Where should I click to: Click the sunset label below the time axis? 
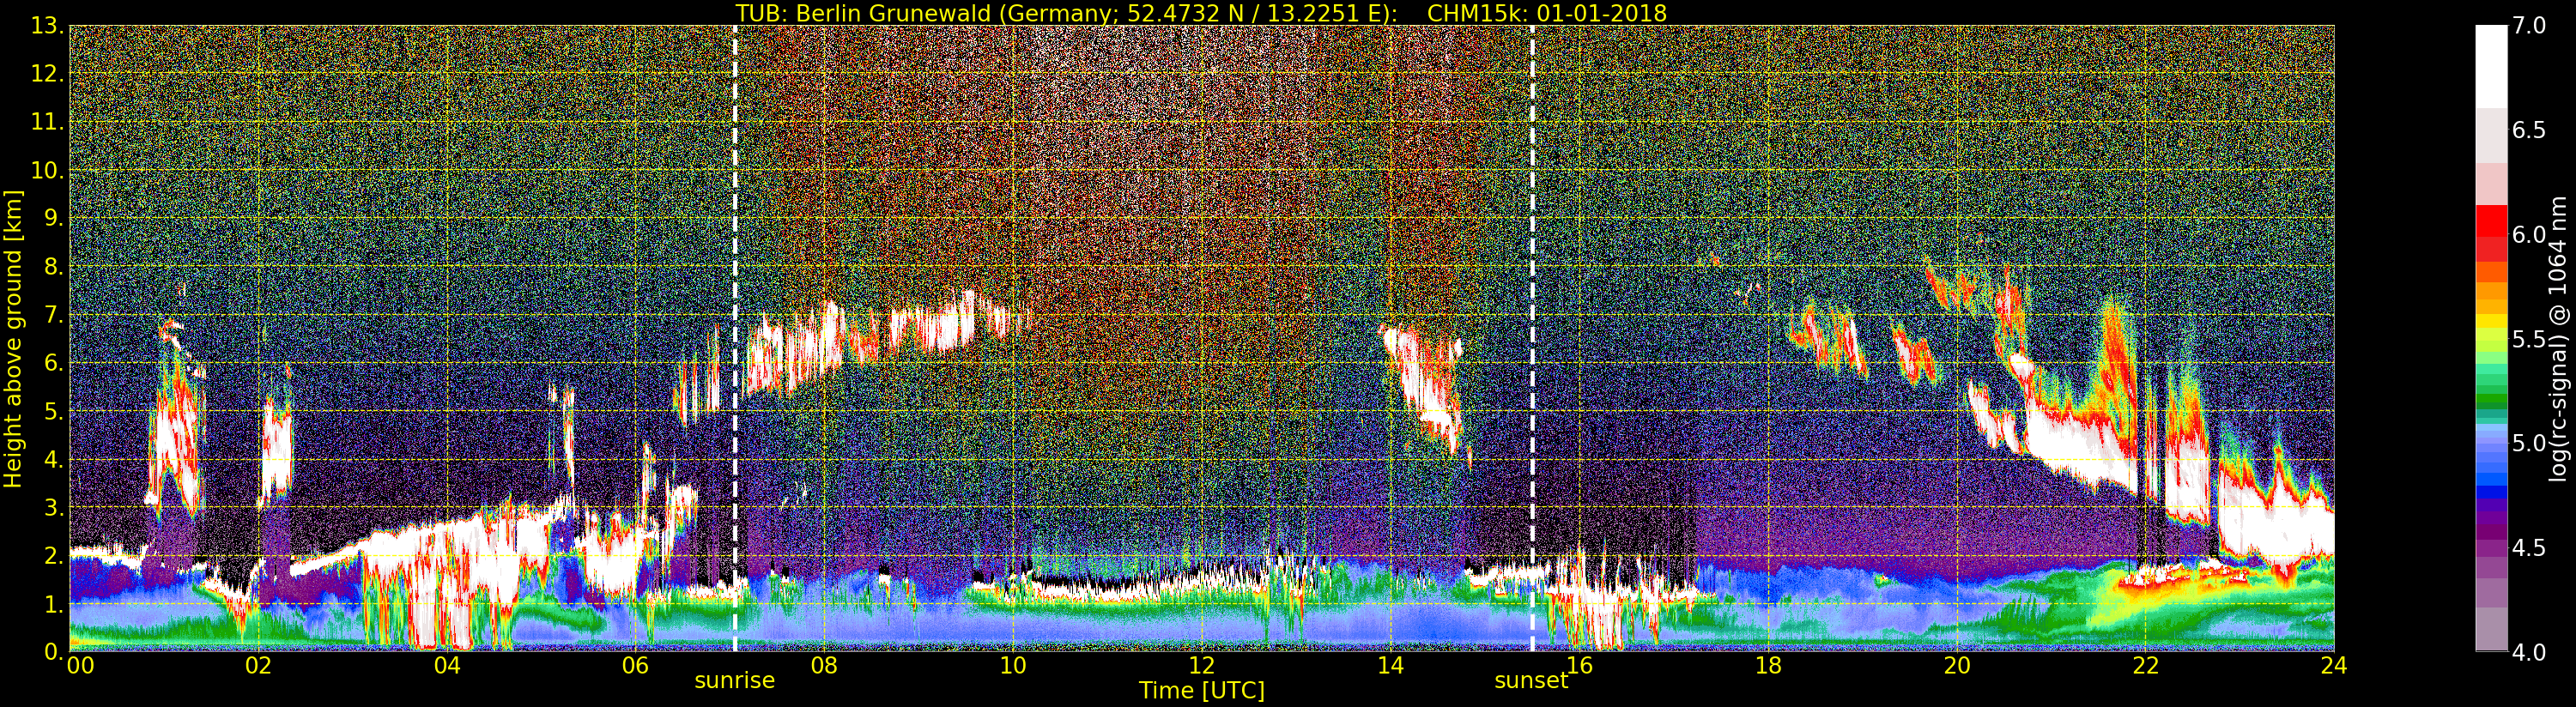point(1531,681)
